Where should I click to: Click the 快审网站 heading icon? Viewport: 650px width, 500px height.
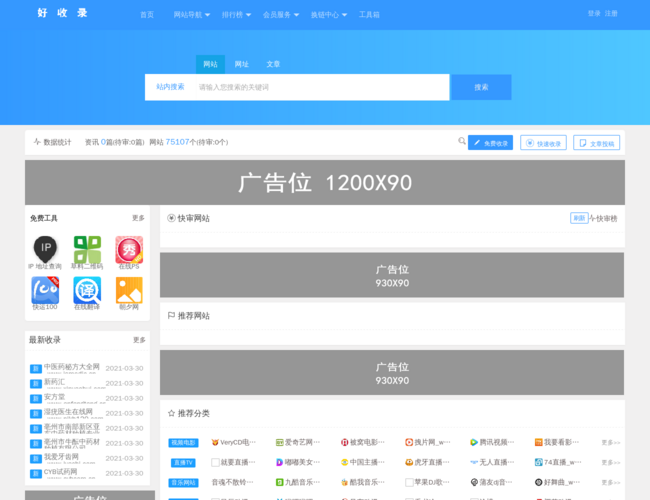pos(171,218)
